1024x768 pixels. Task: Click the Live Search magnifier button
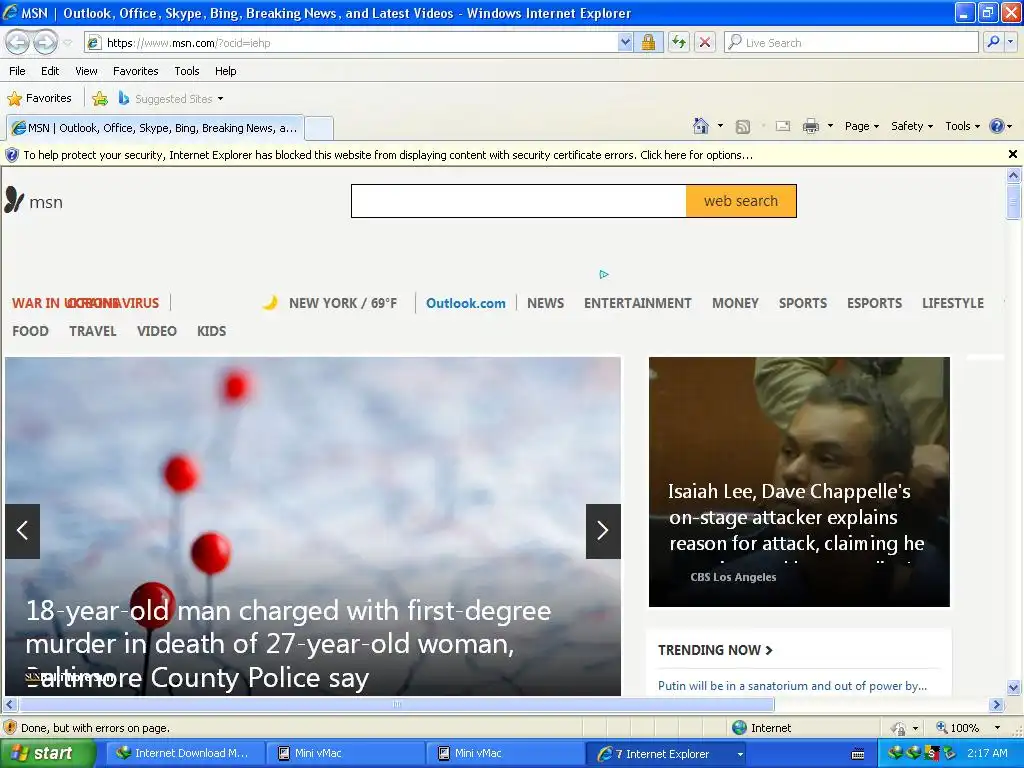tap(993, 42)
